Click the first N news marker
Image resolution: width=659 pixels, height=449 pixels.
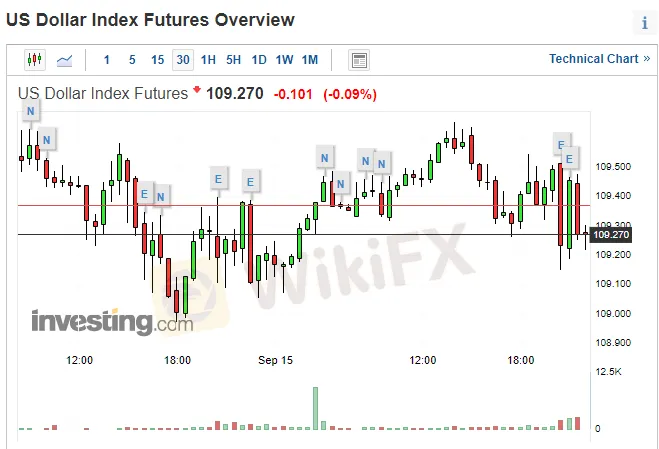click(x=31, y=111)
